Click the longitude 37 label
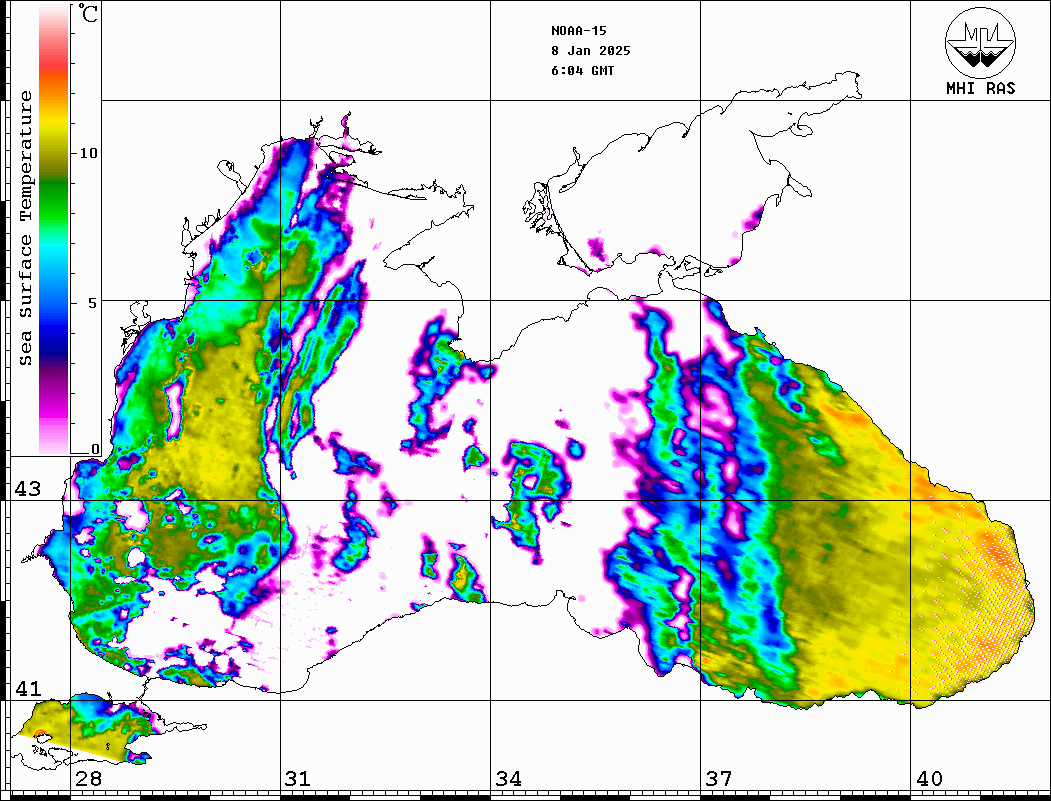The width and height of the screenshot is (1051, 801). pyautogui.click(x=718, y=779)
